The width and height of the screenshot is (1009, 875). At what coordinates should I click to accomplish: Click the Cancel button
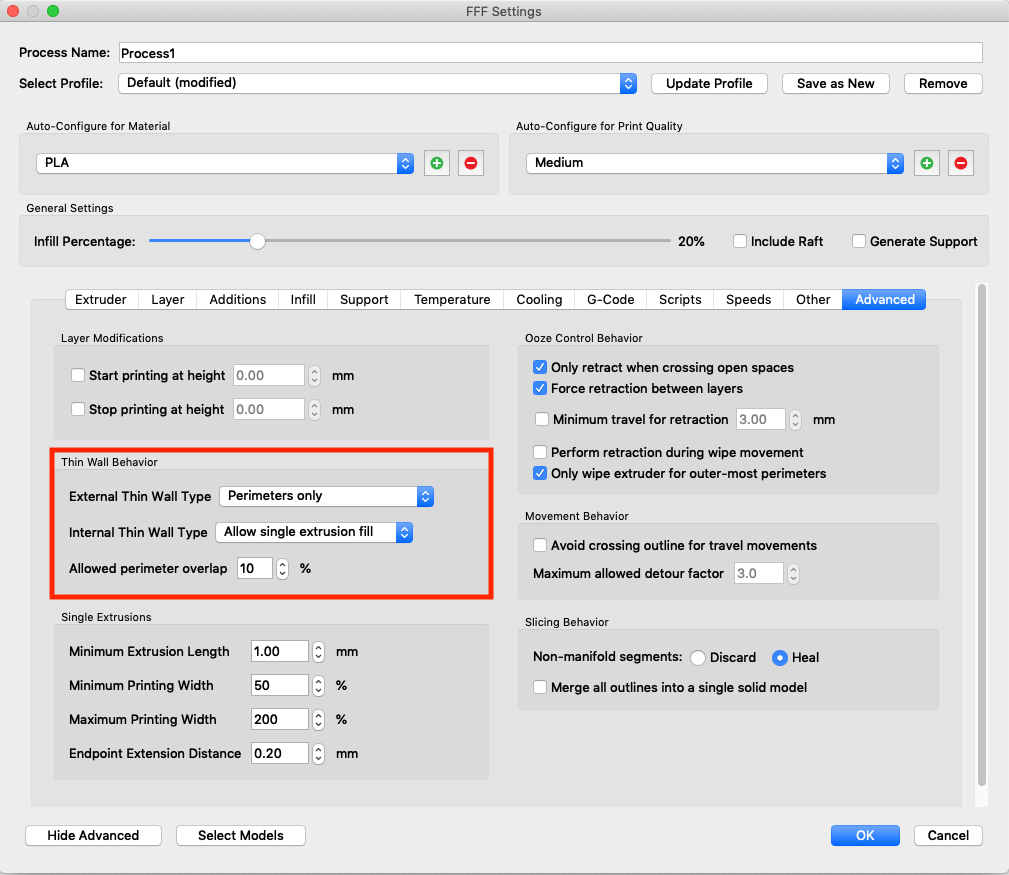point(949,836)
